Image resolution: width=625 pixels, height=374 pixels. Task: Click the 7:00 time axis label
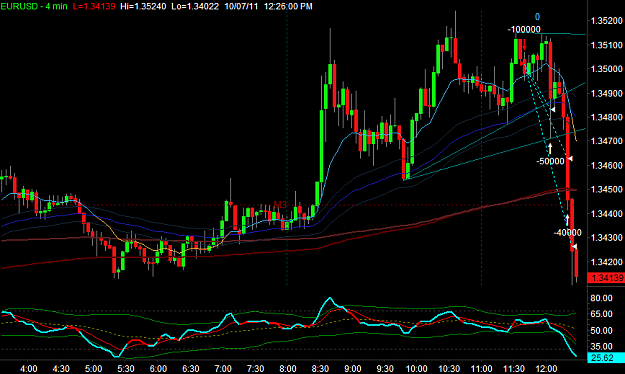pos(223,369)
